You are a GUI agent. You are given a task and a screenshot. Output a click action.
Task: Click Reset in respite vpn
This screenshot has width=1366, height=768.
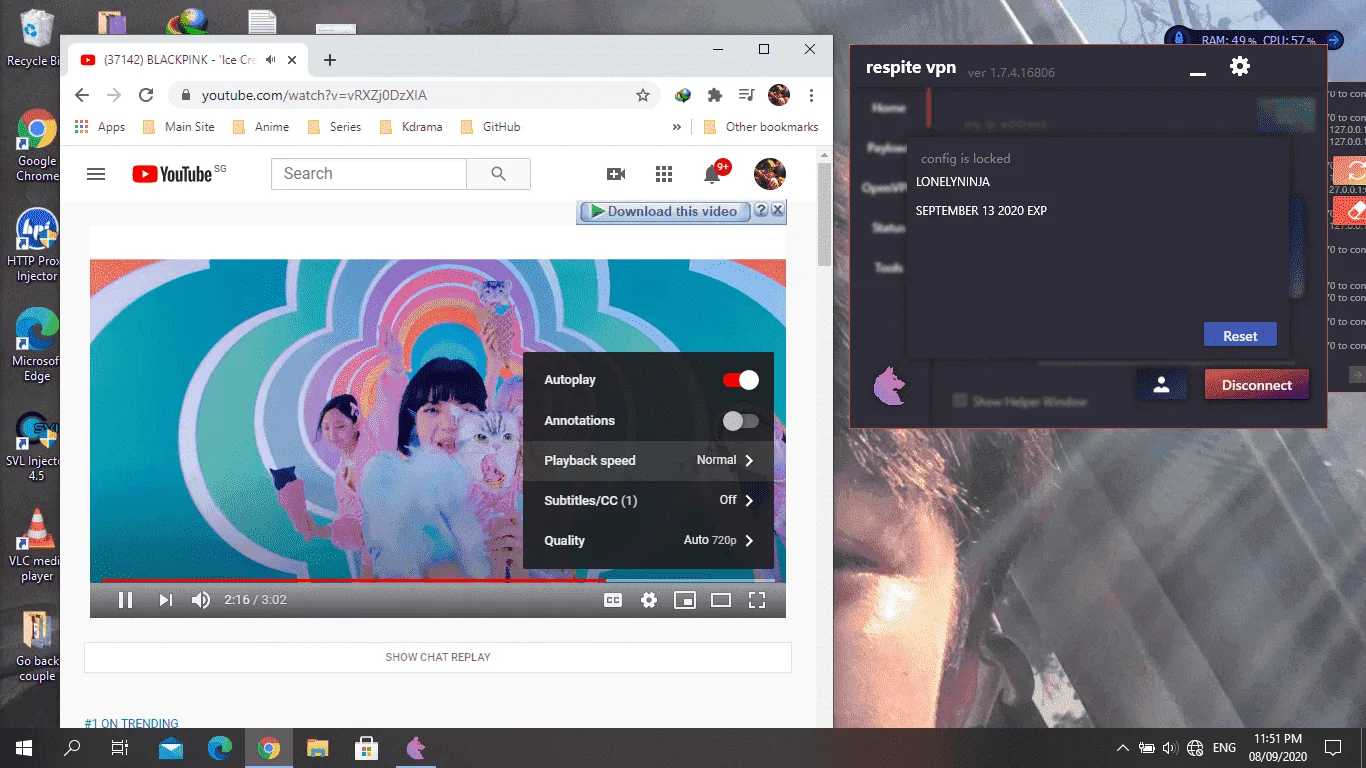1240,336
